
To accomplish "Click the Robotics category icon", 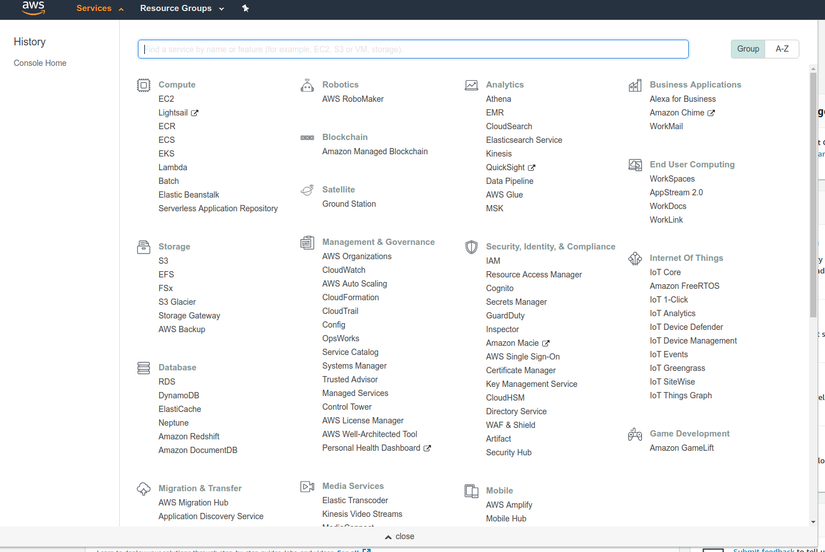I will (307, 85).
